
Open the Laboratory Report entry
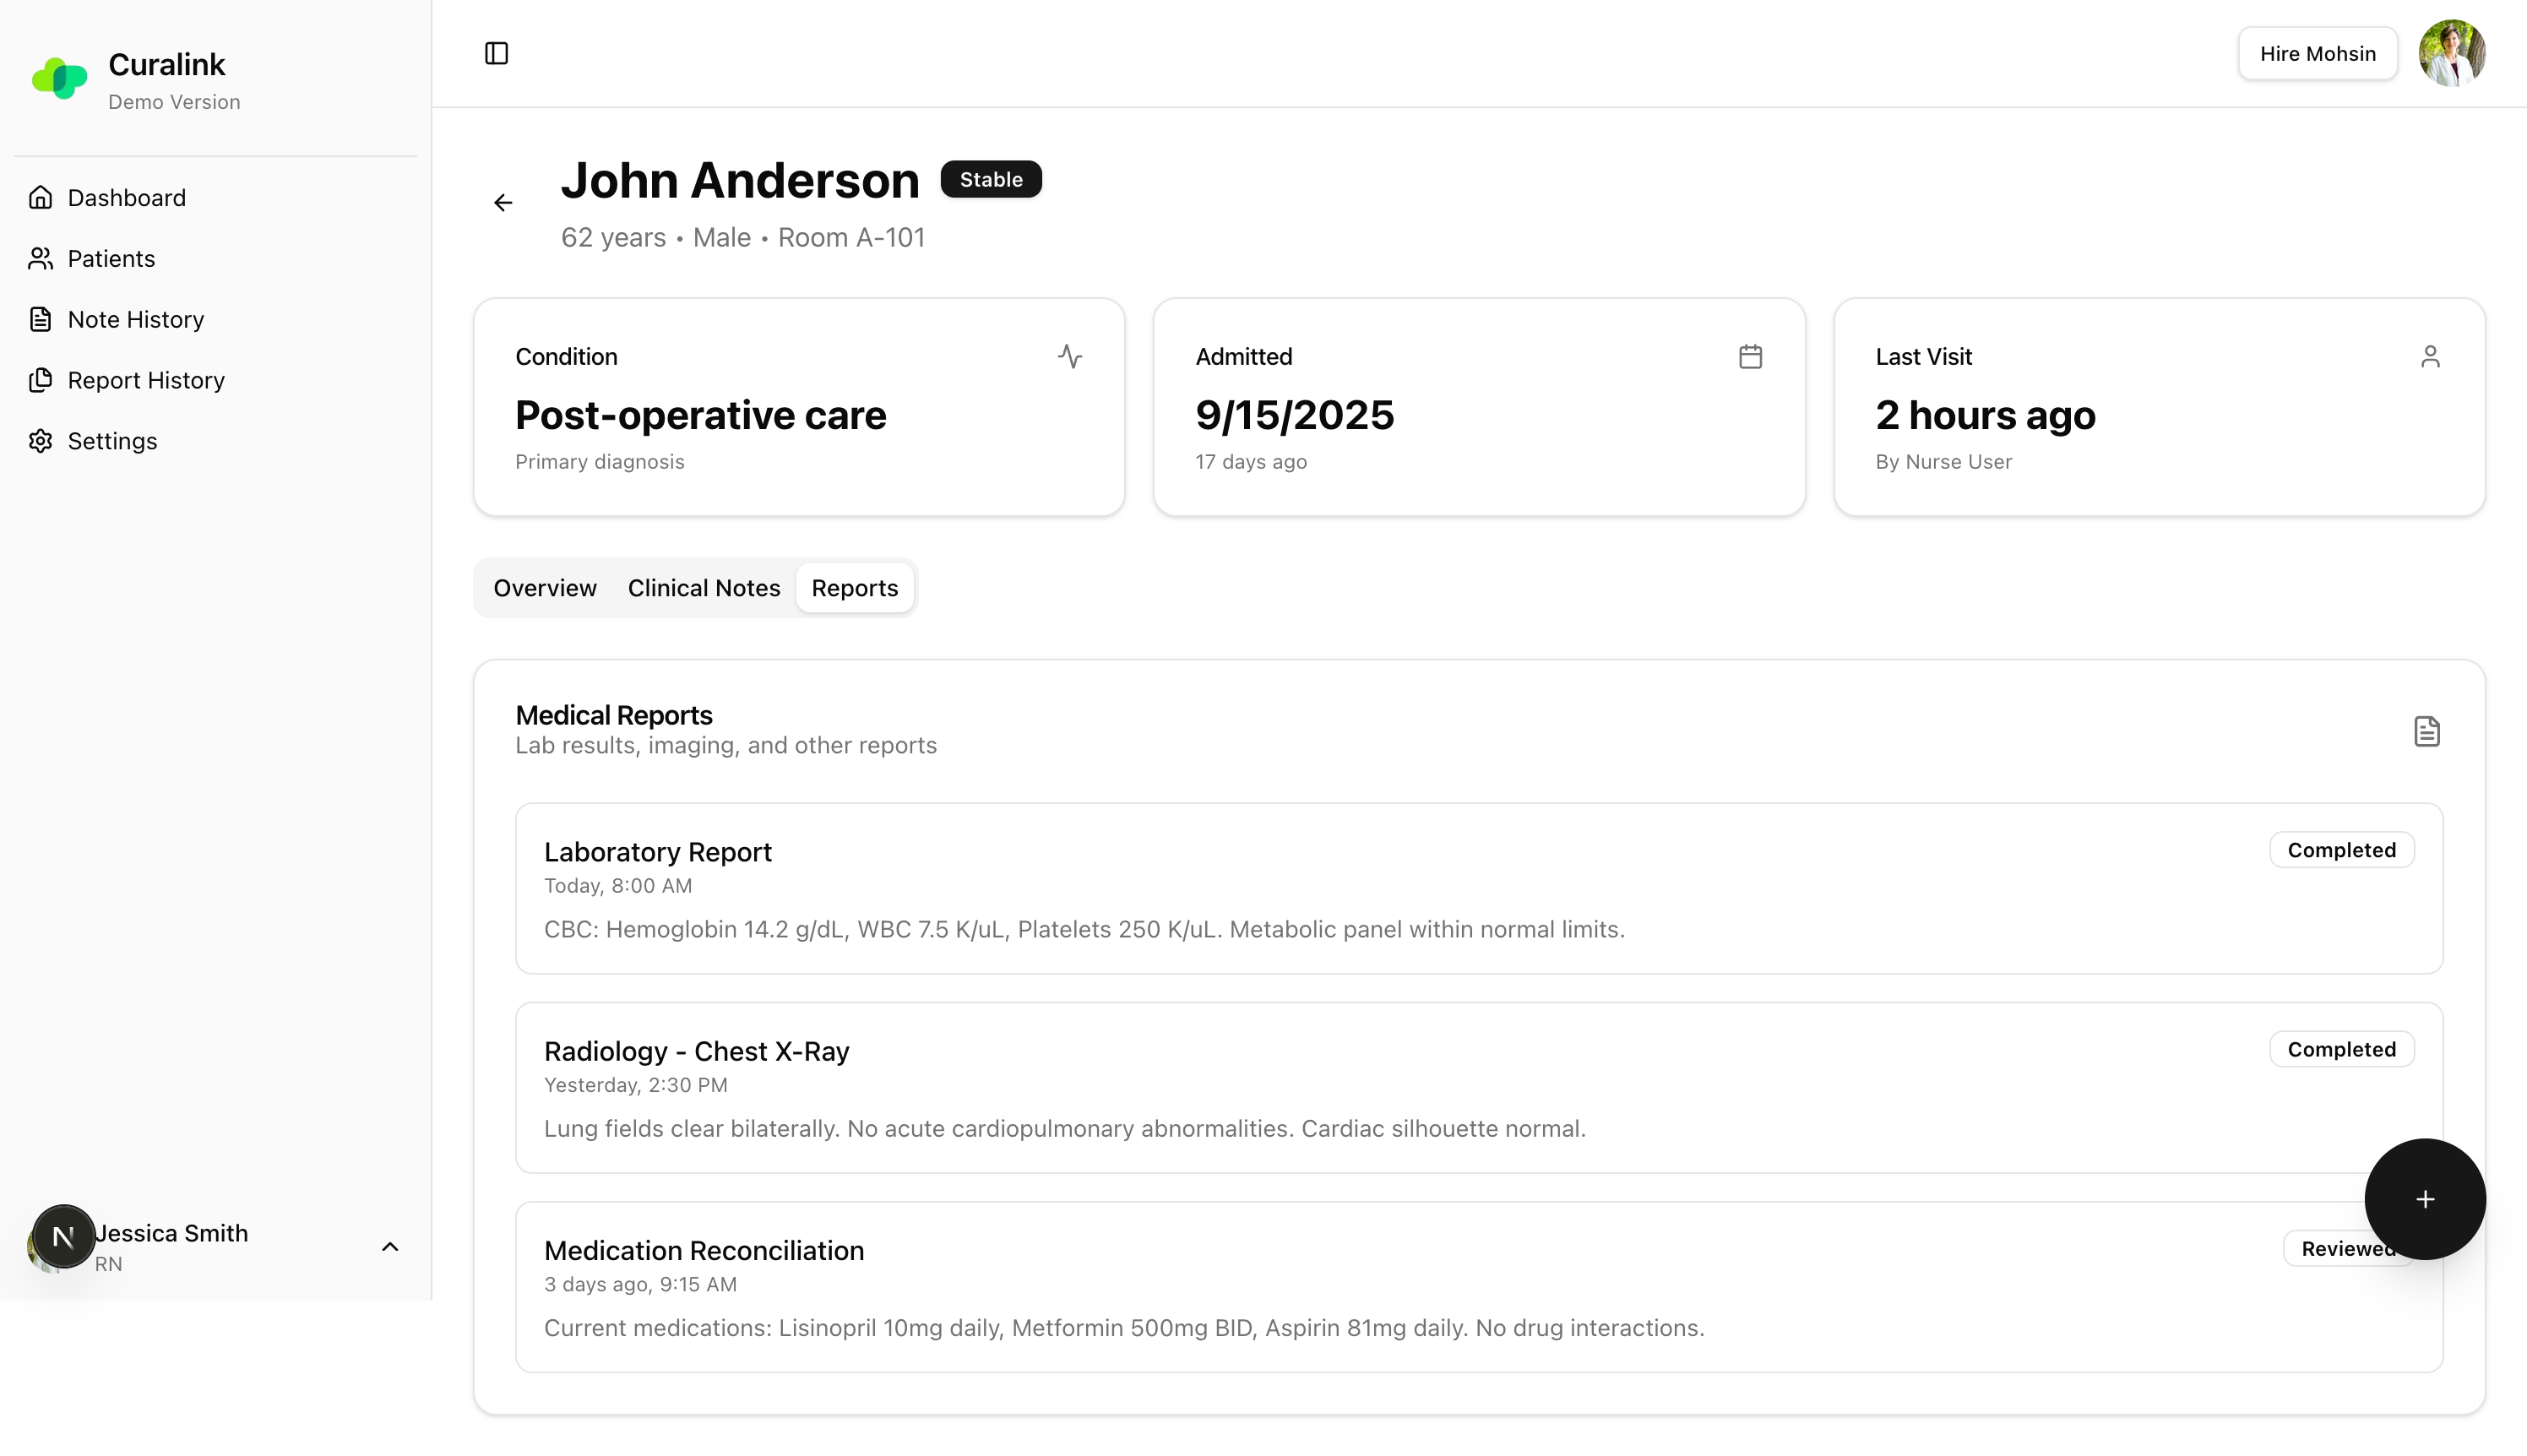(657, 851)
